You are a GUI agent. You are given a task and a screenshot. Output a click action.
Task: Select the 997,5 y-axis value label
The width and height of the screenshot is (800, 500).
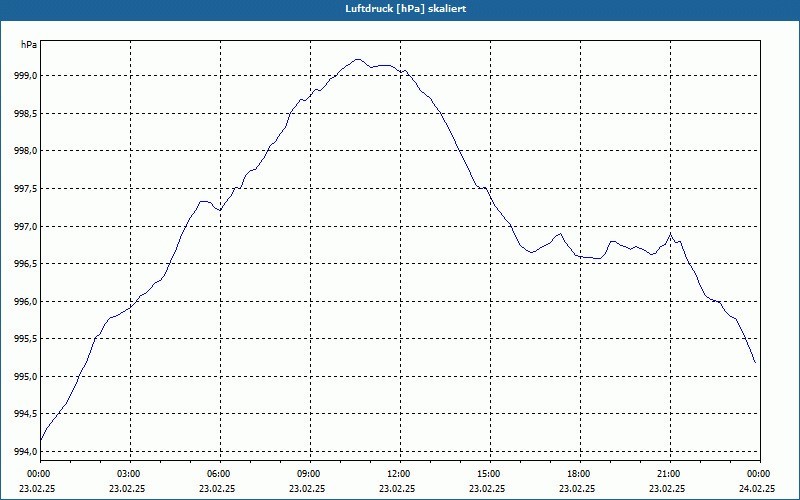(x=25, y=189)
